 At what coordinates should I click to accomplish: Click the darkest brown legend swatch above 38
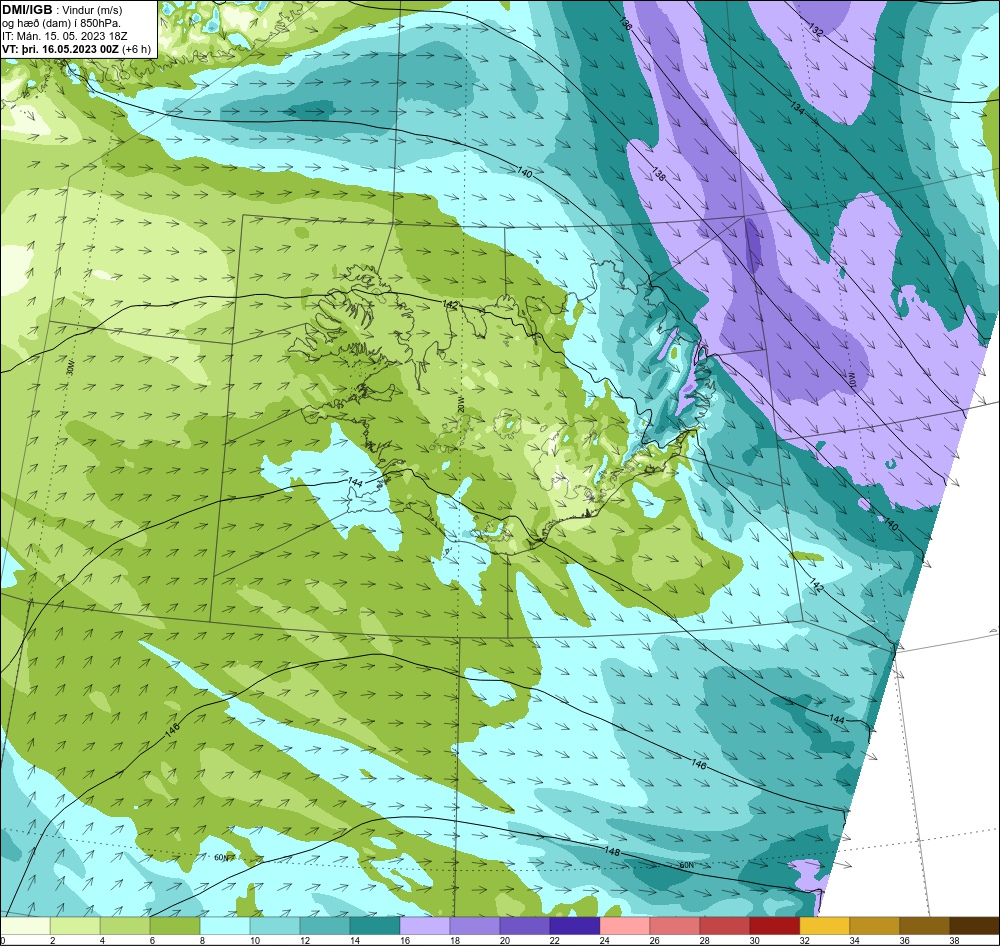click(974, 926)
